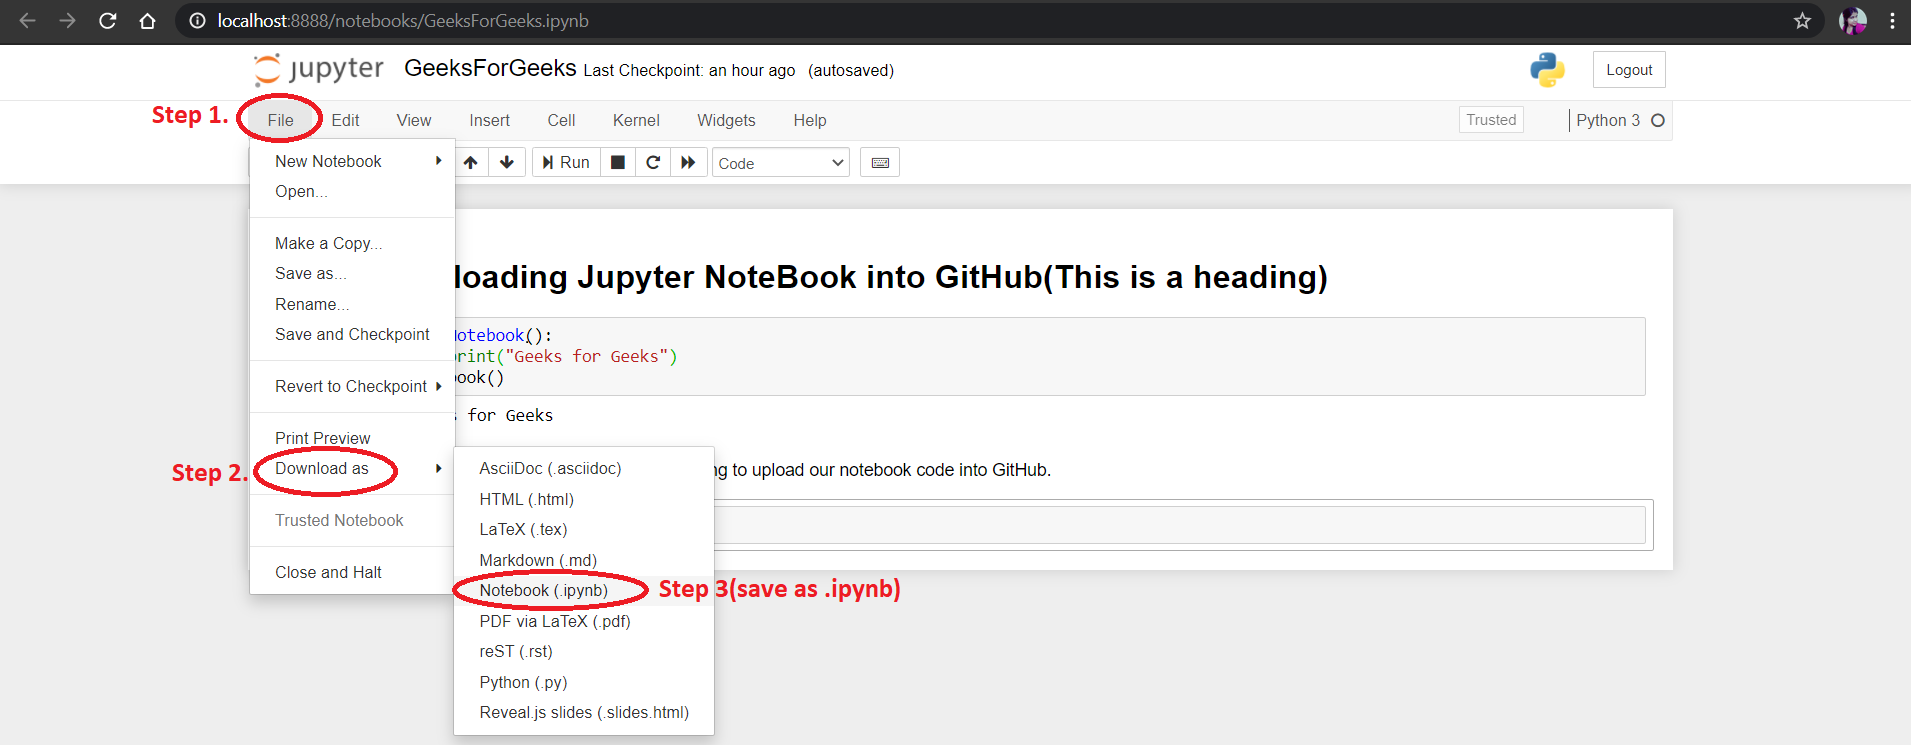
Task: Open the cell type Code dropdown
Action: [781, 163]
